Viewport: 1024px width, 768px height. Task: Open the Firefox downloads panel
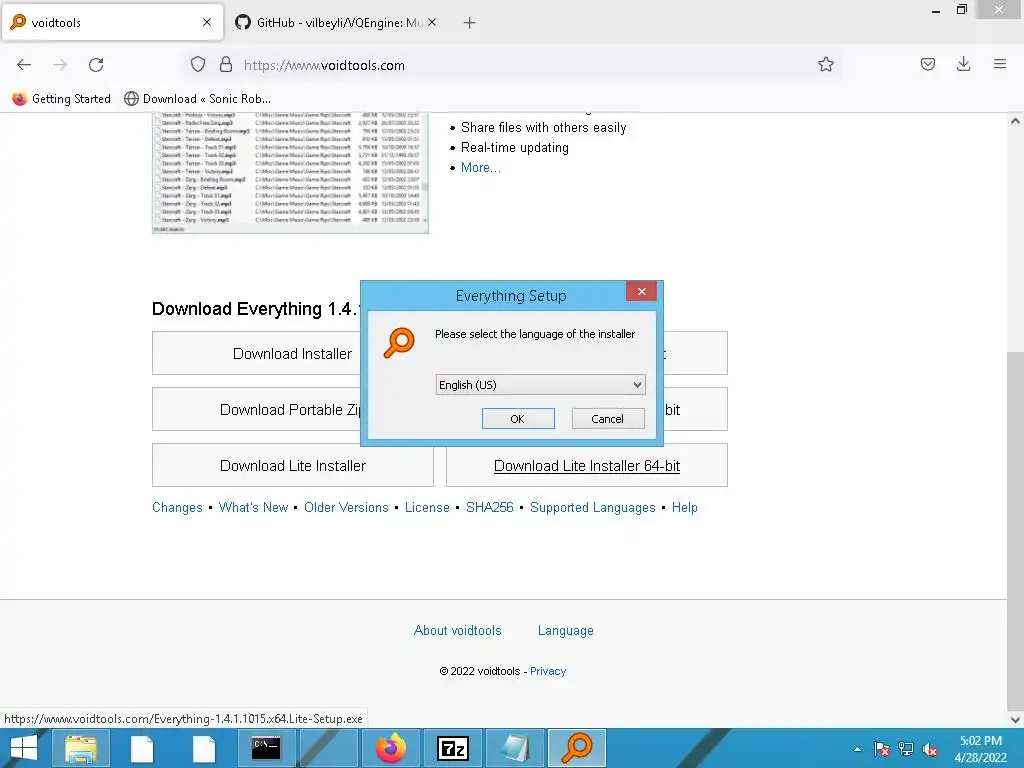click(963, 64)
